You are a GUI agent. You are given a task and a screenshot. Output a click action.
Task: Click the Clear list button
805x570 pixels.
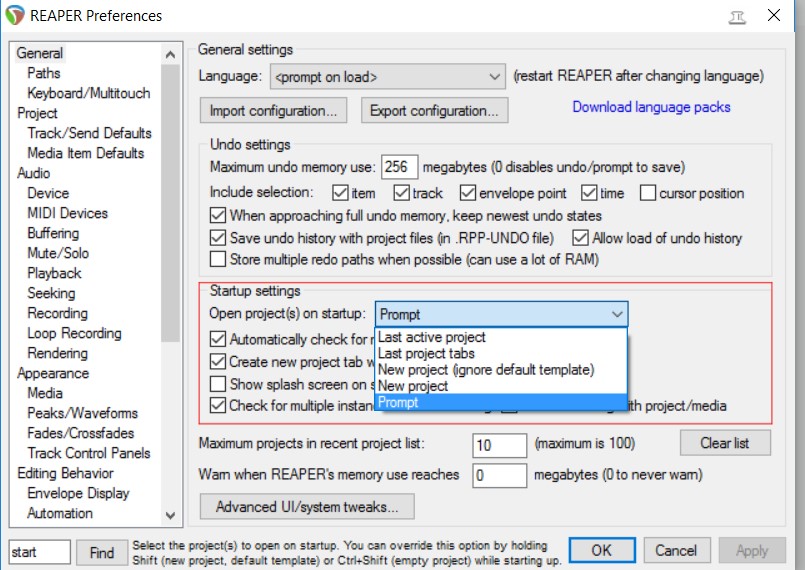(x=725, y=443)
